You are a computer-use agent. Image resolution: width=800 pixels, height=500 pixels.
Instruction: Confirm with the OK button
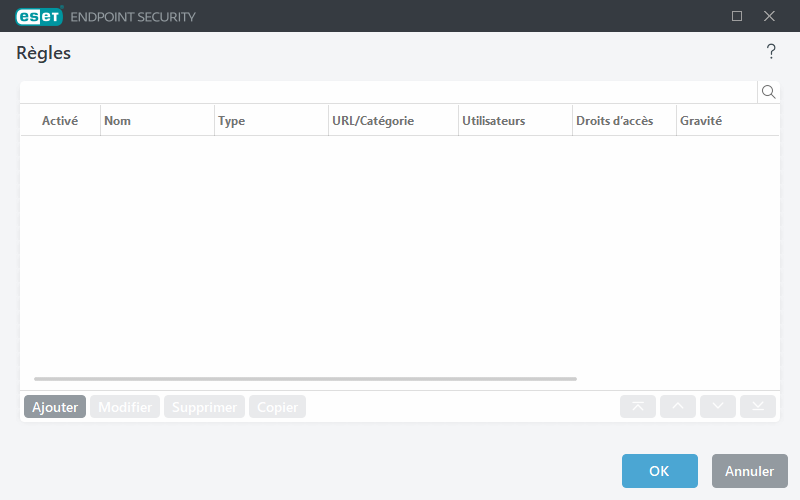(x=659, y=471)
